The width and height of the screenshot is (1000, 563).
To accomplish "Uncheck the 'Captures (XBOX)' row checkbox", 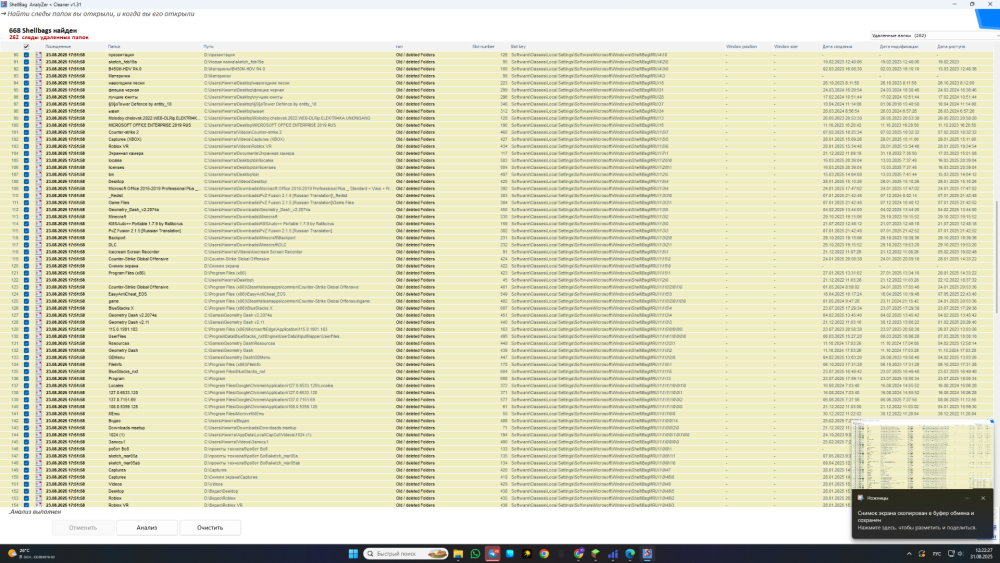I will [x=26, y=139].
